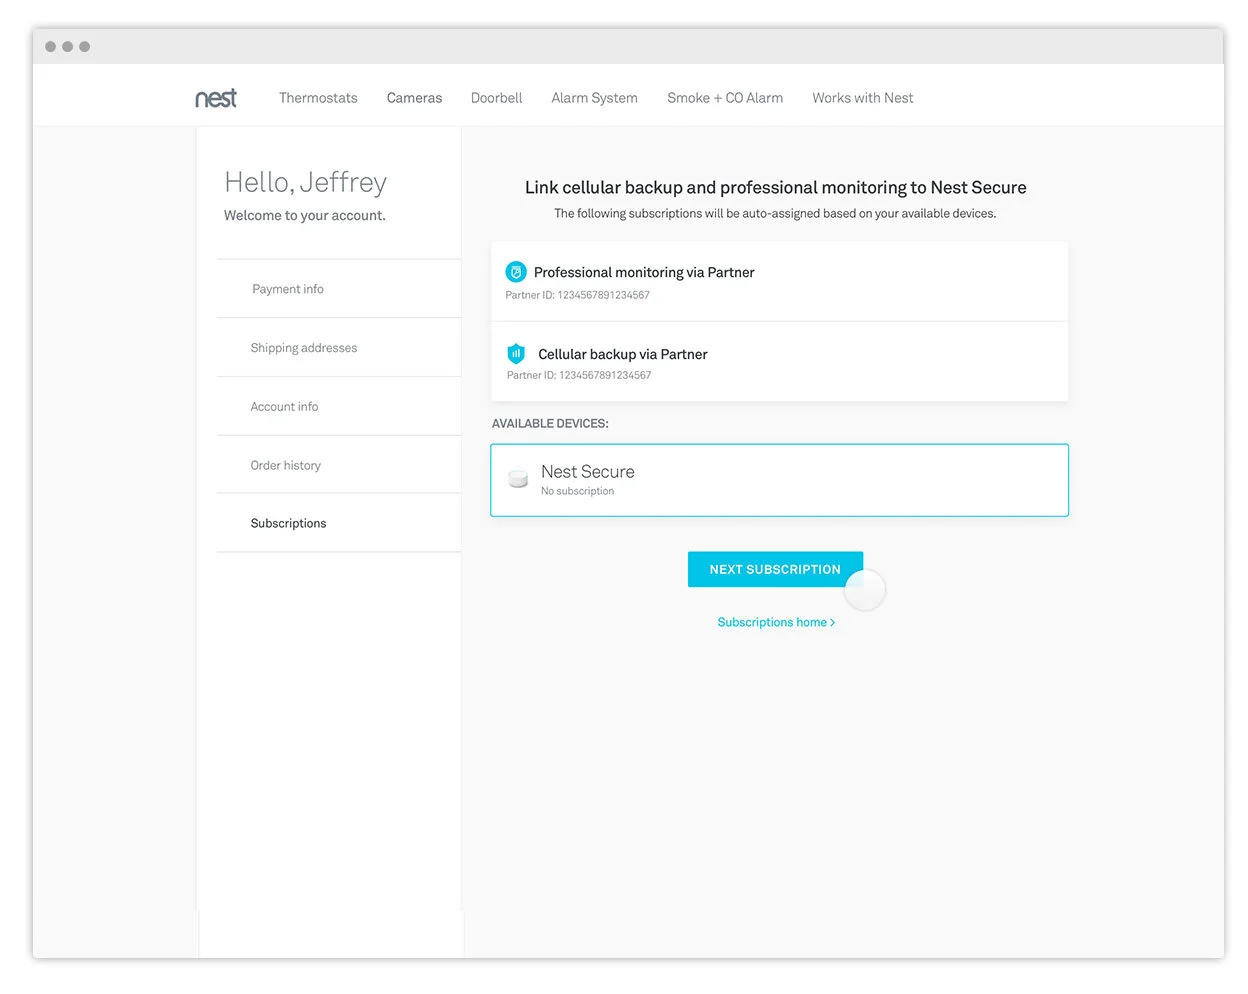This screenshot has height=994, width=1248.
Task: Click the auto-assigned subscriptions description text
Action: click(x=775, y=213)
